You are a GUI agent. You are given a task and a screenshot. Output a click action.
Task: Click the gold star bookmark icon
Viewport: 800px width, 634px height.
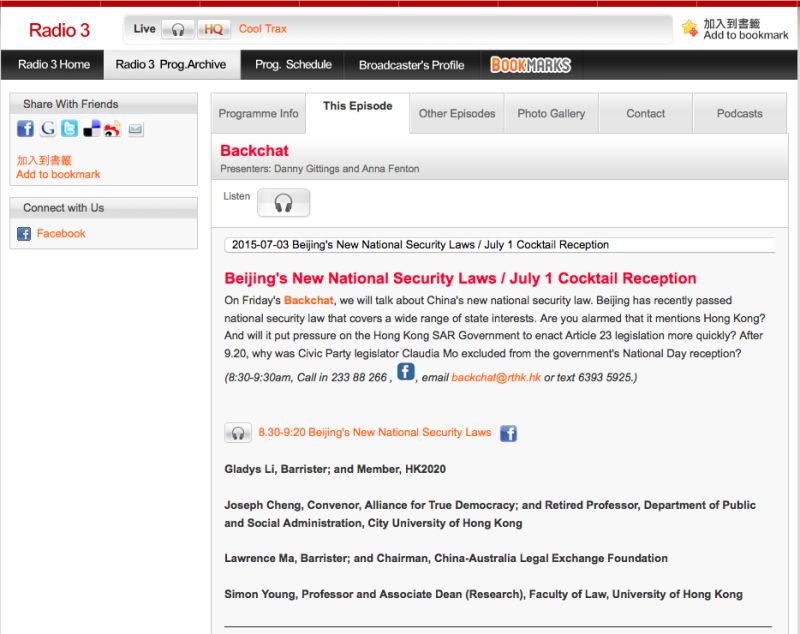pyautogui.click(x=689, y=28)
